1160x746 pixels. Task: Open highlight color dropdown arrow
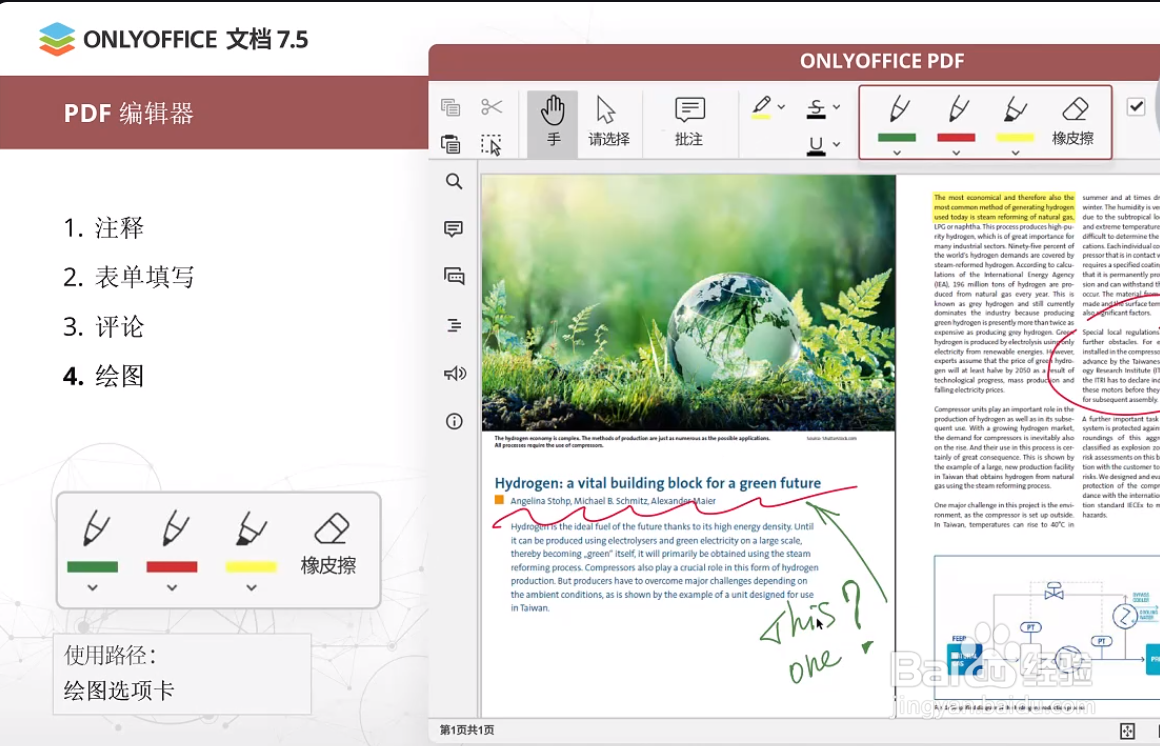click(x=781, y=107)
